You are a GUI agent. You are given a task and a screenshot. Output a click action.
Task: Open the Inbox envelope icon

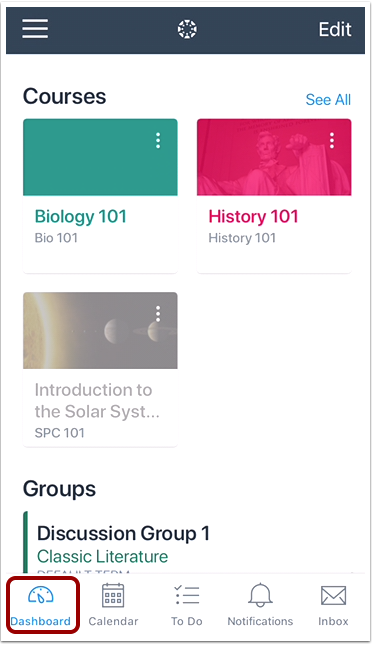coord(333,596)
